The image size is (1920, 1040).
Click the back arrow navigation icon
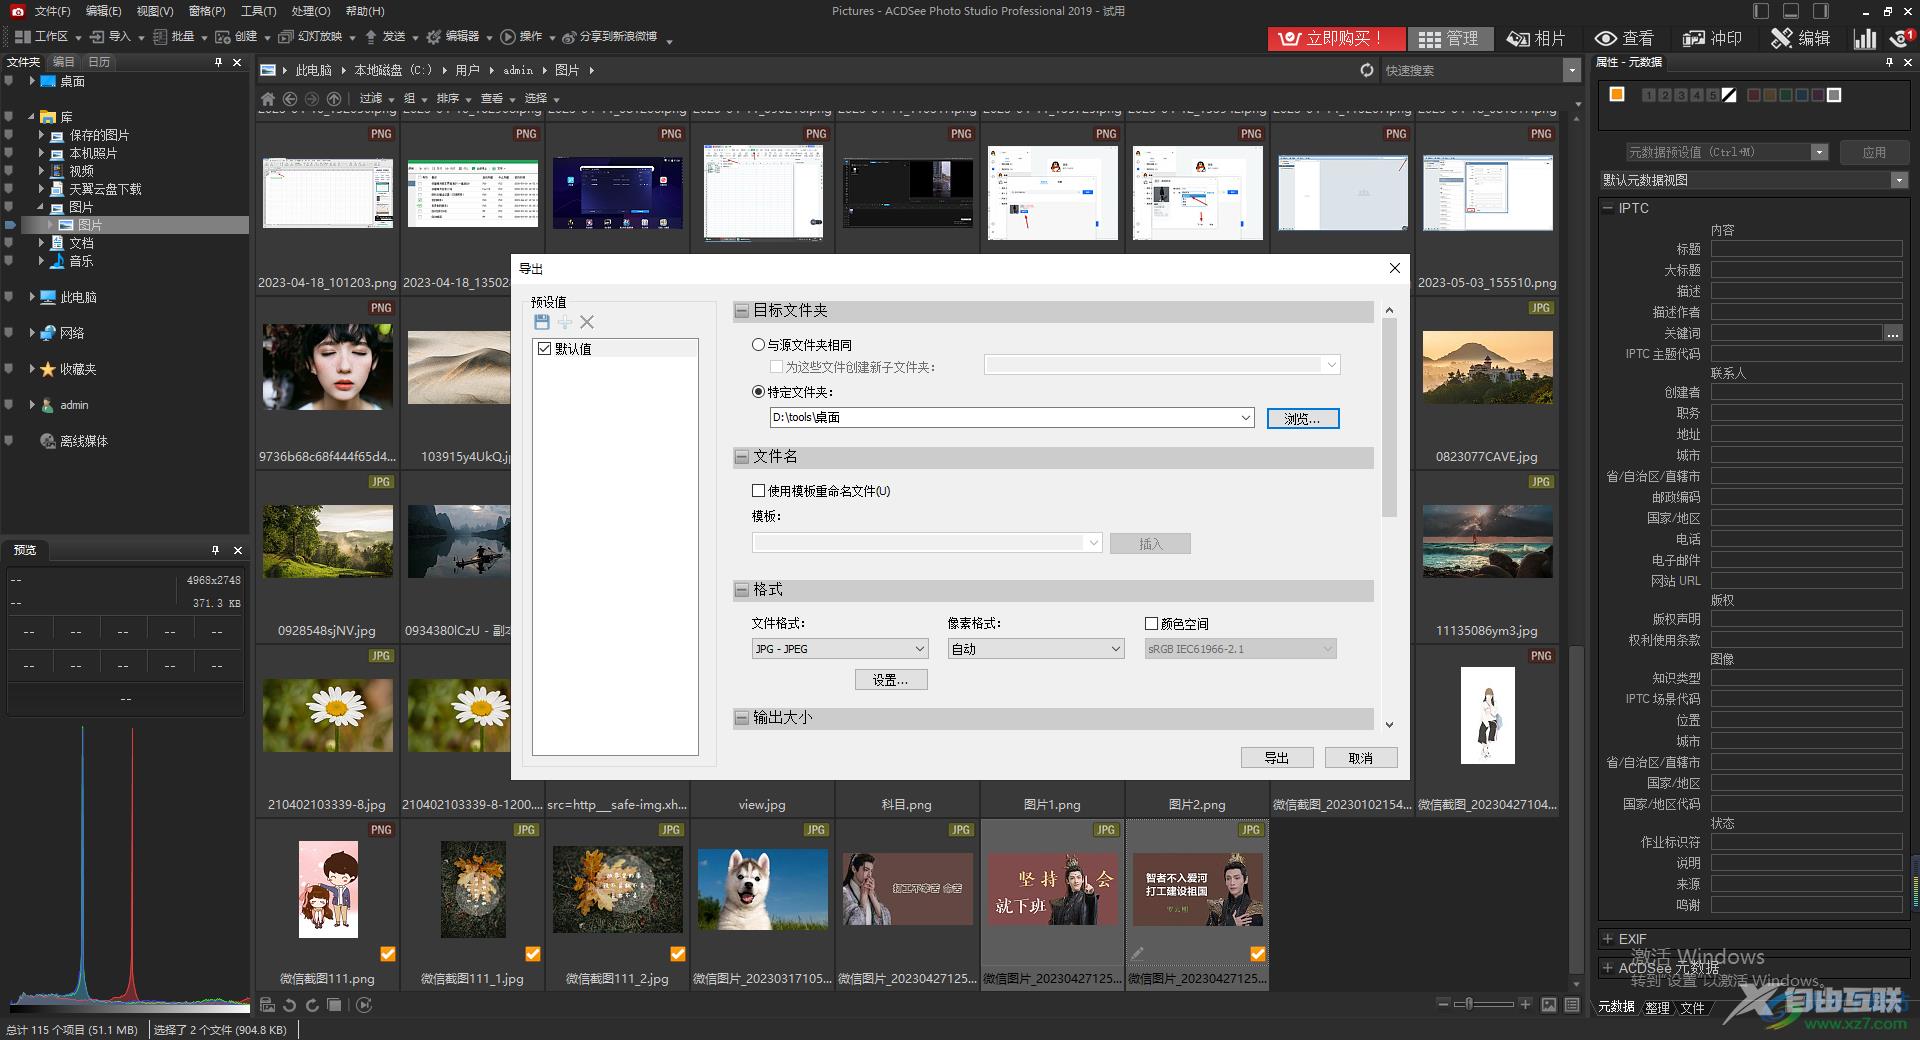tap(290, 99)
